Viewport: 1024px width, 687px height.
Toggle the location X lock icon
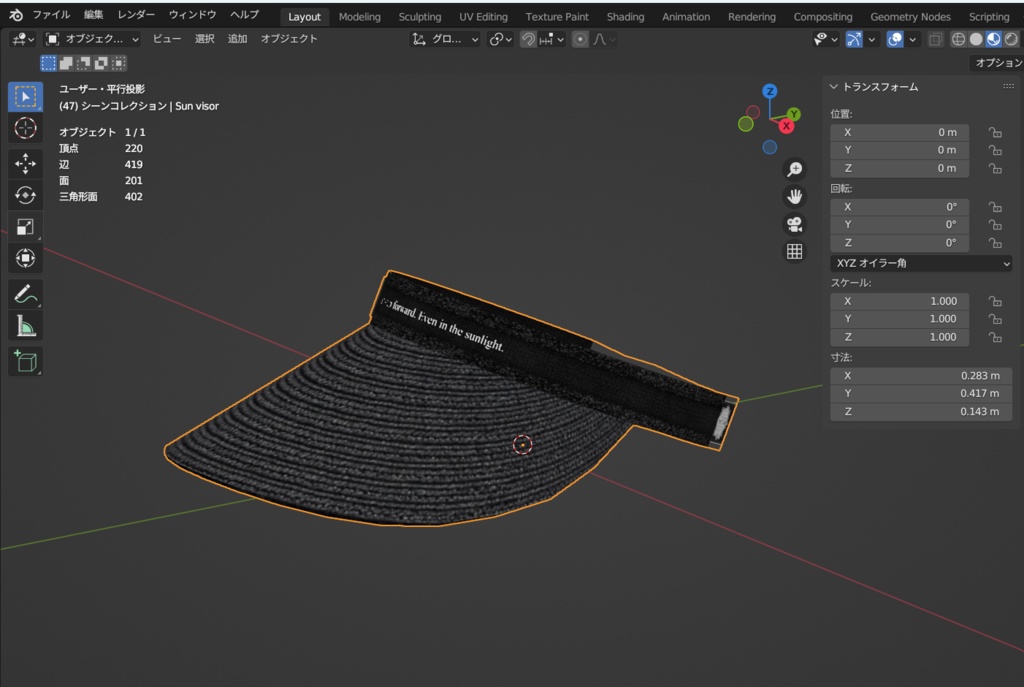coord(995,132)
